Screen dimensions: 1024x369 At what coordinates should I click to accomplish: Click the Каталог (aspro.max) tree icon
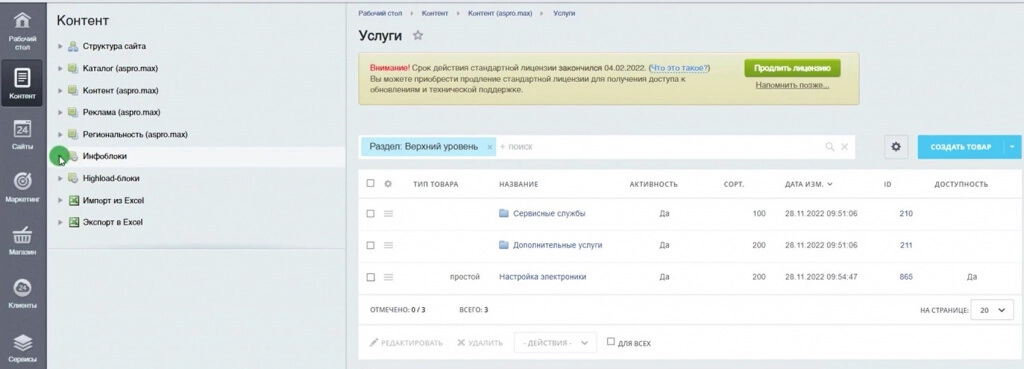tap(73, 68)
